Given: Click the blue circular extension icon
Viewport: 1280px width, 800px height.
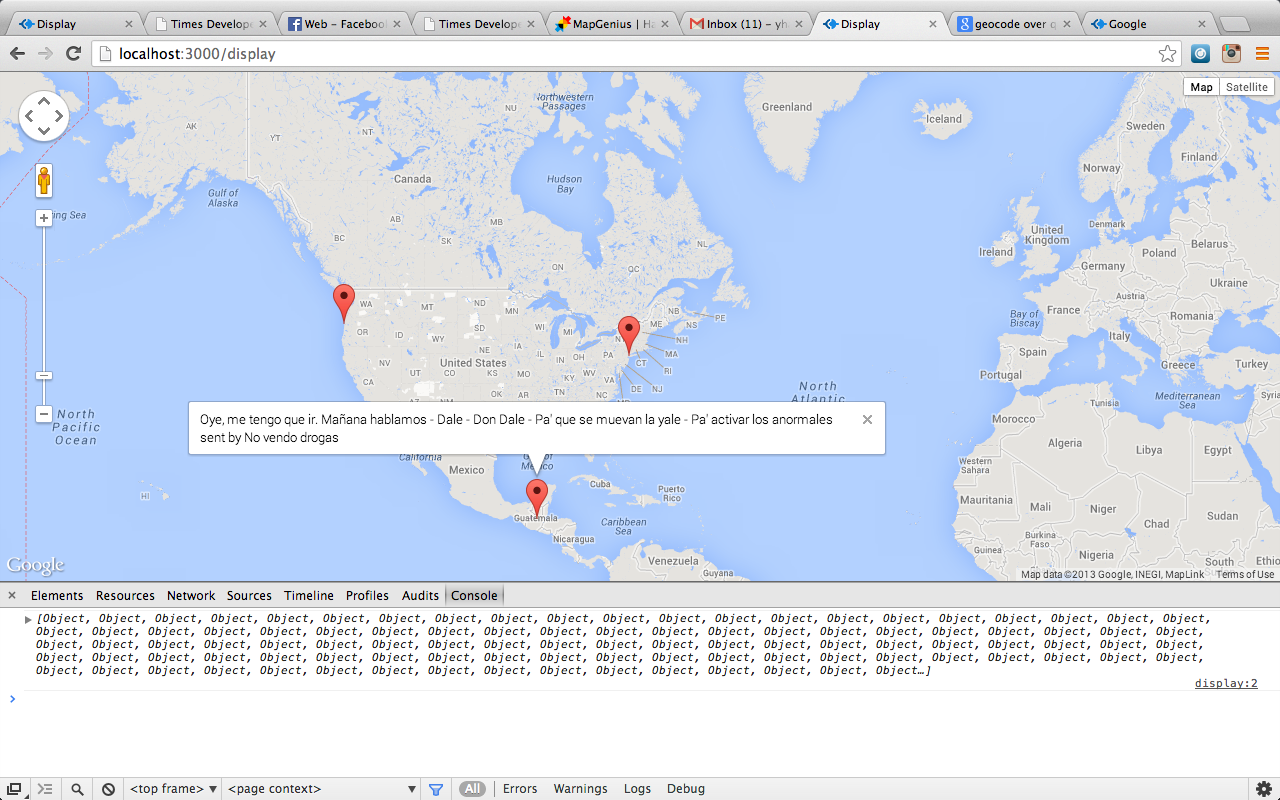Looking at the screenshot, I should (x=1201, y=54).
